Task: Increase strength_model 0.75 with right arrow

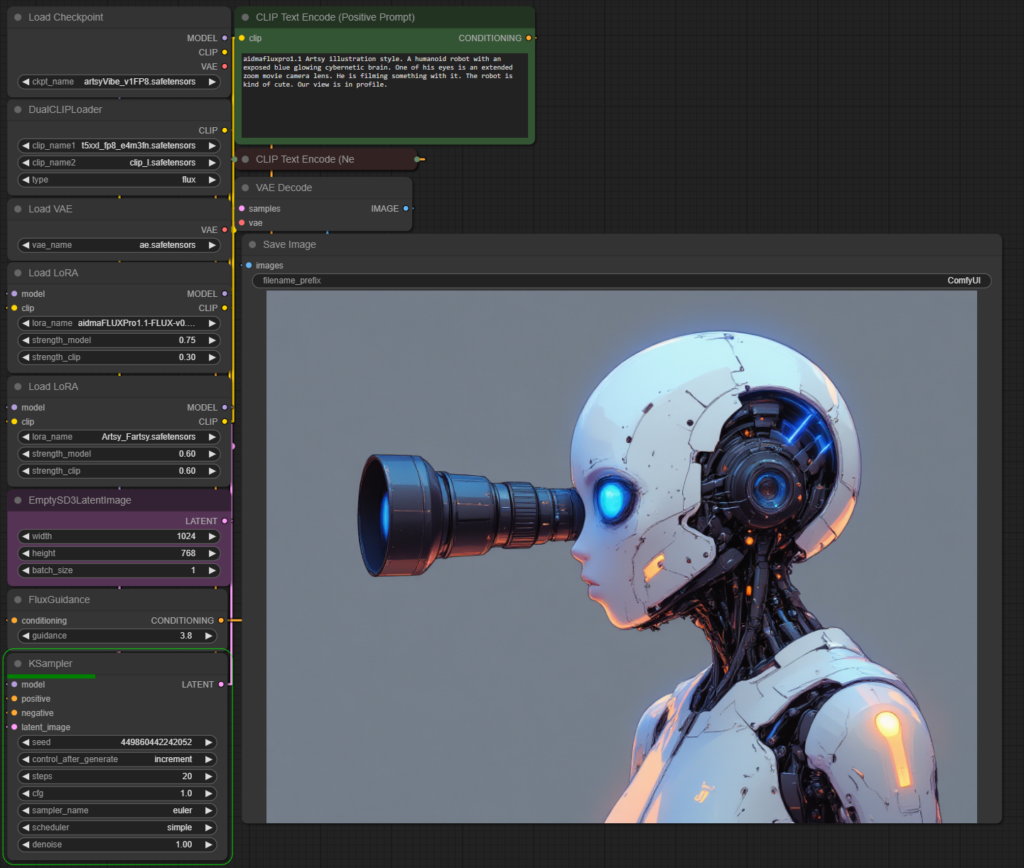Action: pos(212,340)
